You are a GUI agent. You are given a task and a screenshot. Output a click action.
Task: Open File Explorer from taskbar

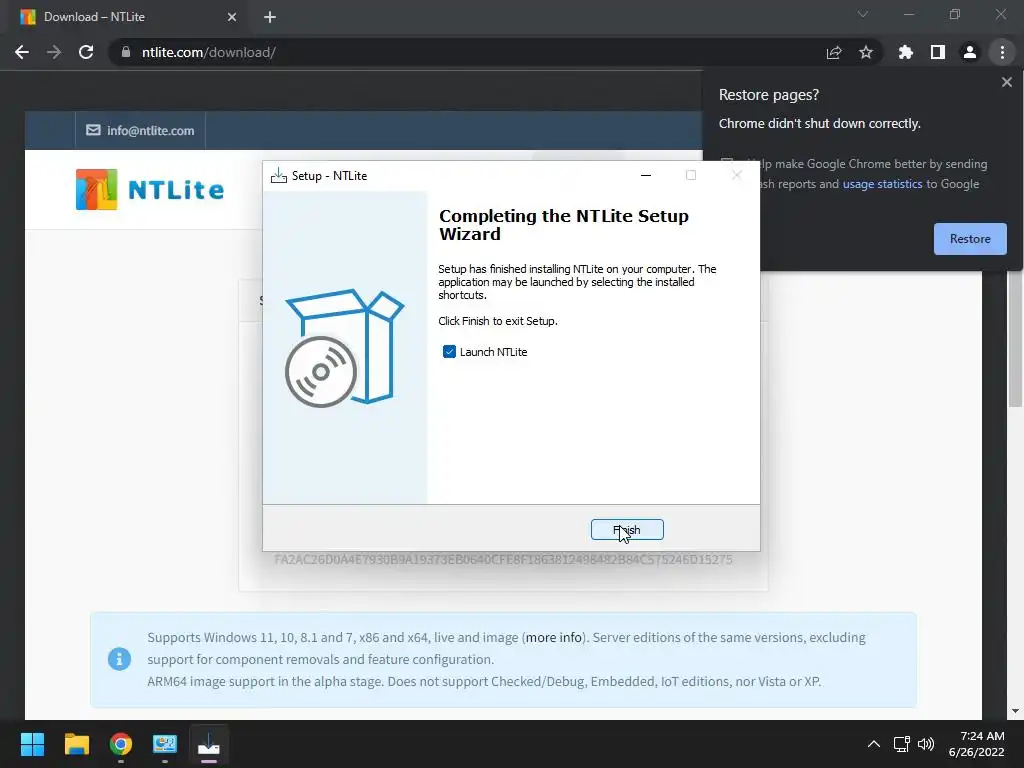(x=76, y=744)
